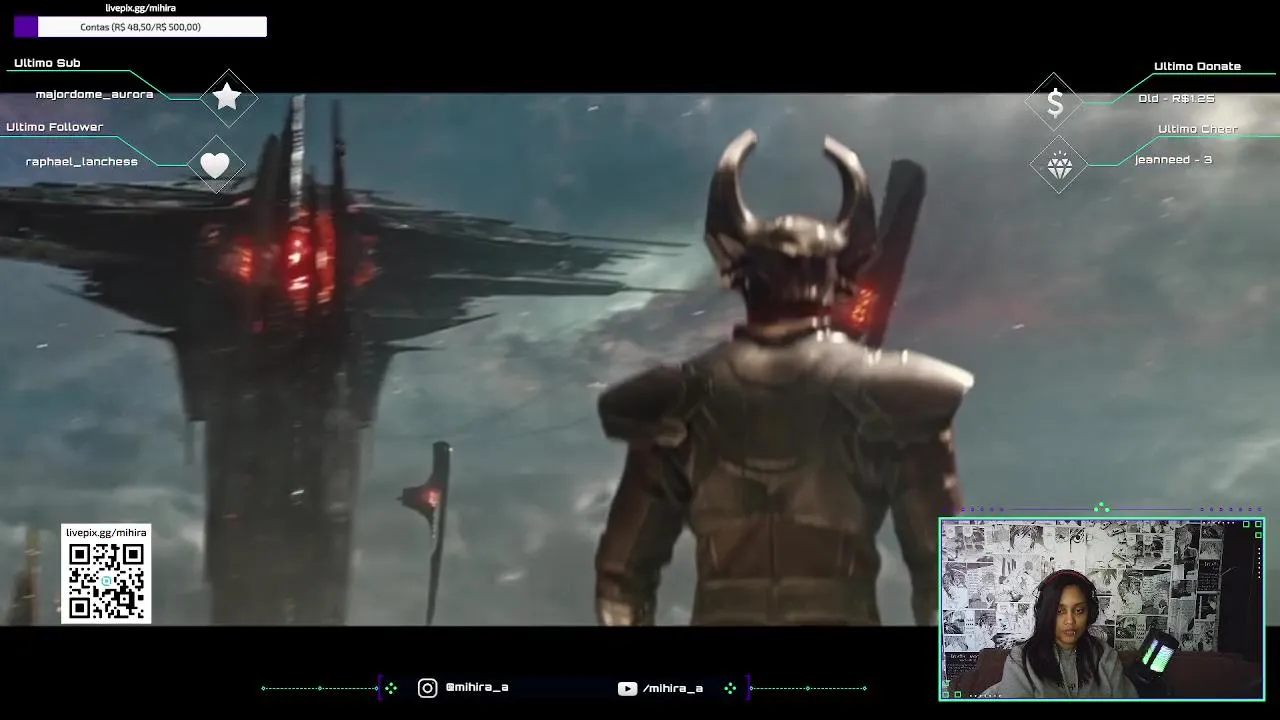
Task: Click the username 'raphael_lanchess'
Action: (x=82, y=161)
